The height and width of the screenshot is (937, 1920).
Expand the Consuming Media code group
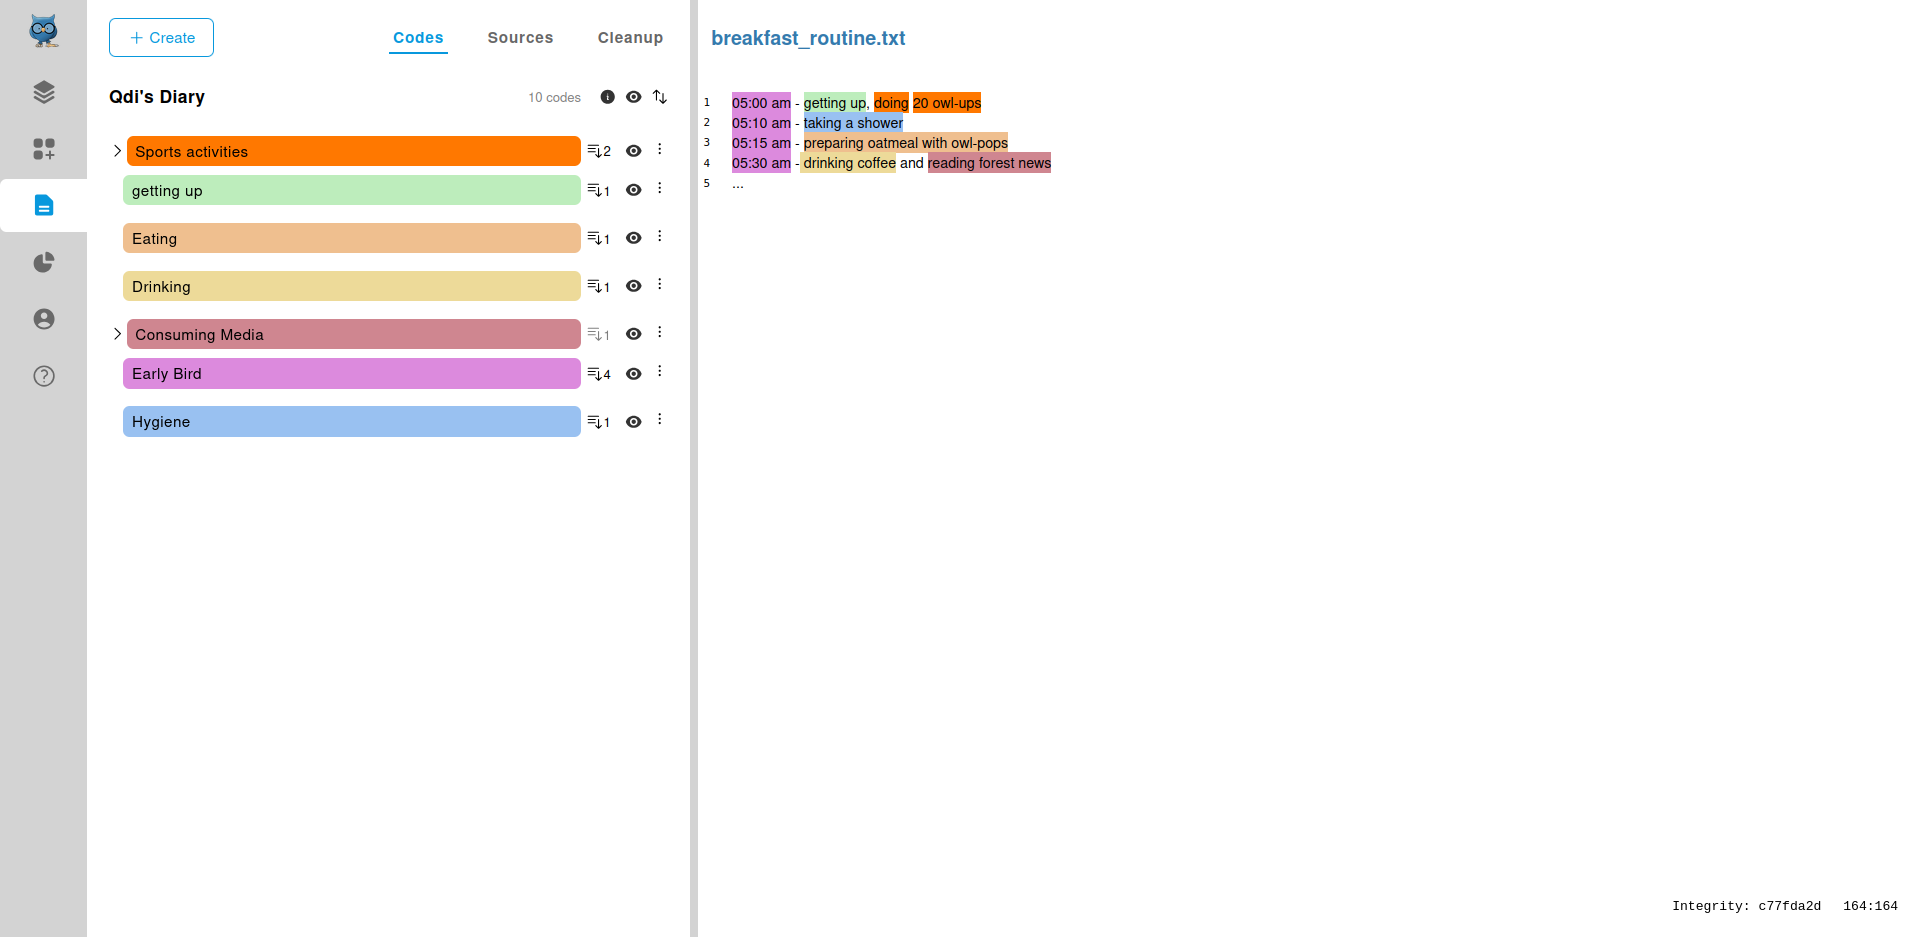click(117, 334)
